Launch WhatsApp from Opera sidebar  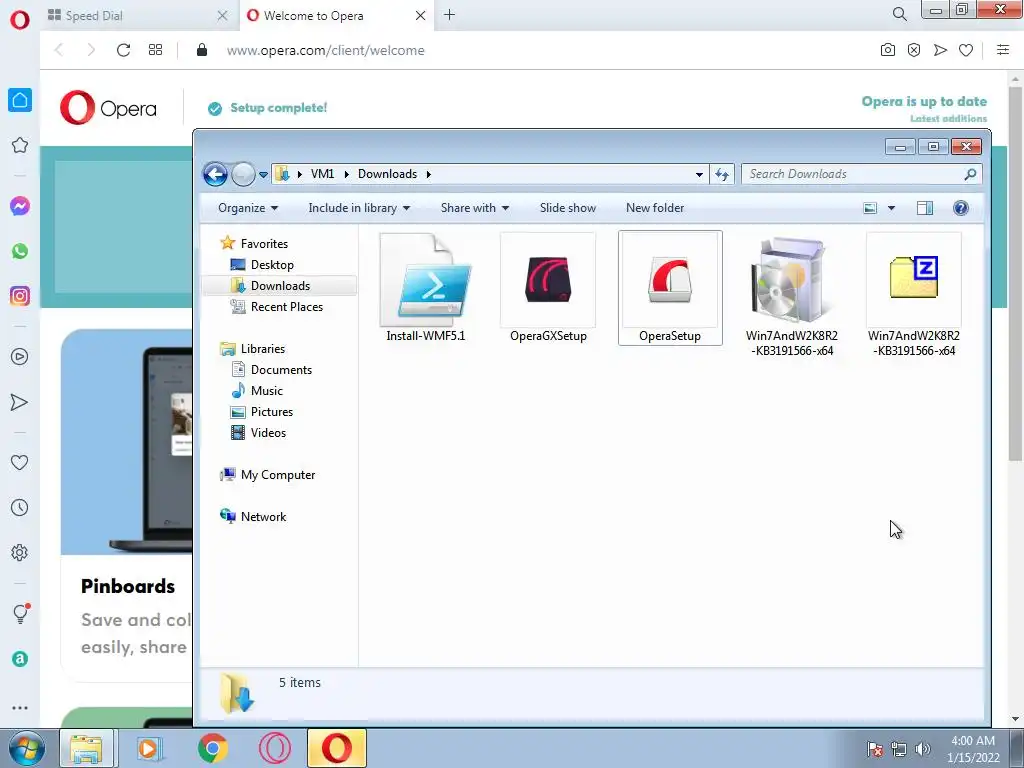click(20, 251)
